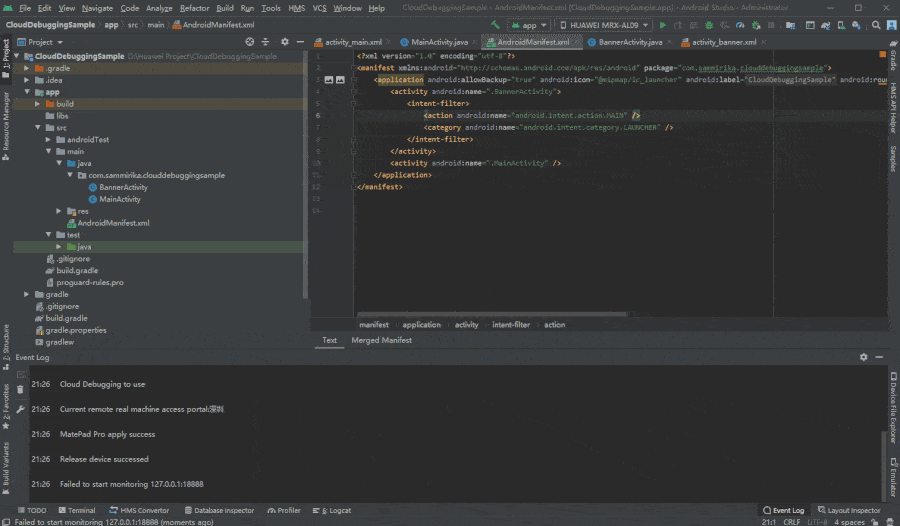Screen dimensions: 900x526
Task: Open Event Log wrench settings icon
Action: click(20, 409)
